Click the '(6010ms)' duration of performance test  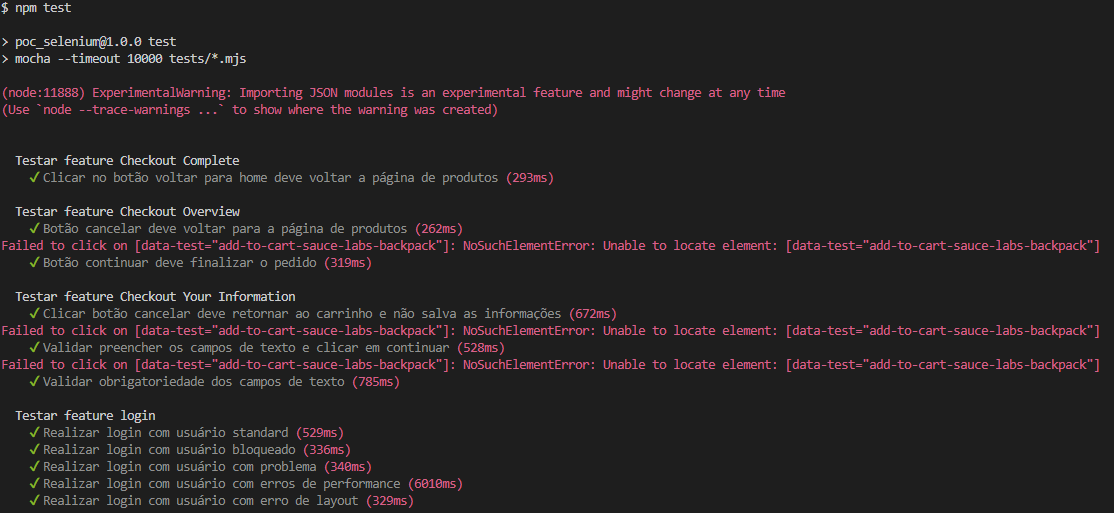tap(435, 484)
